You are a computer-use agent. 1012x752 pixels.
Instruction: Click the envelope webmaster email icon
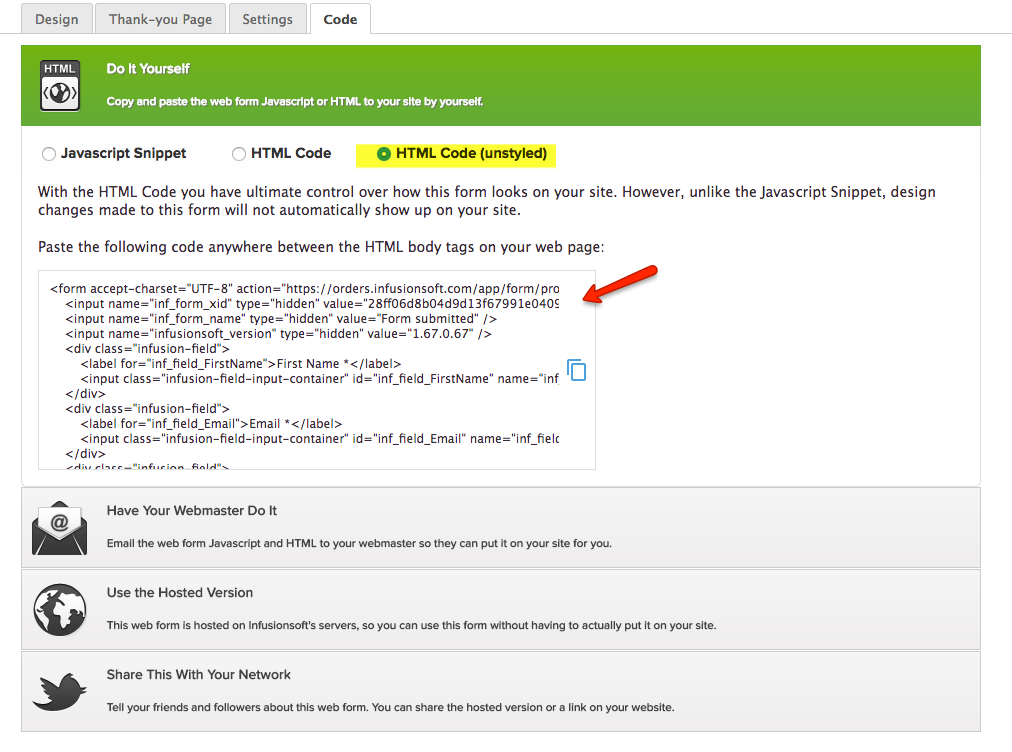point(60,528)
